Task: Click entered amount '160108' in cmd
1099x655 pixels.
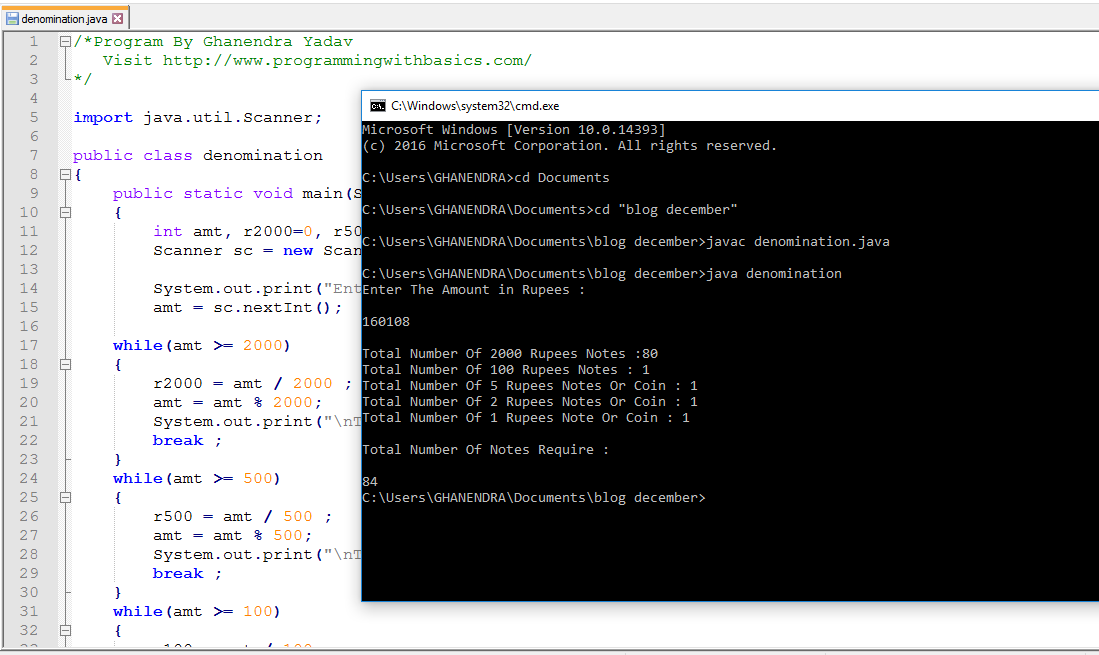Action: pos(386,322)
